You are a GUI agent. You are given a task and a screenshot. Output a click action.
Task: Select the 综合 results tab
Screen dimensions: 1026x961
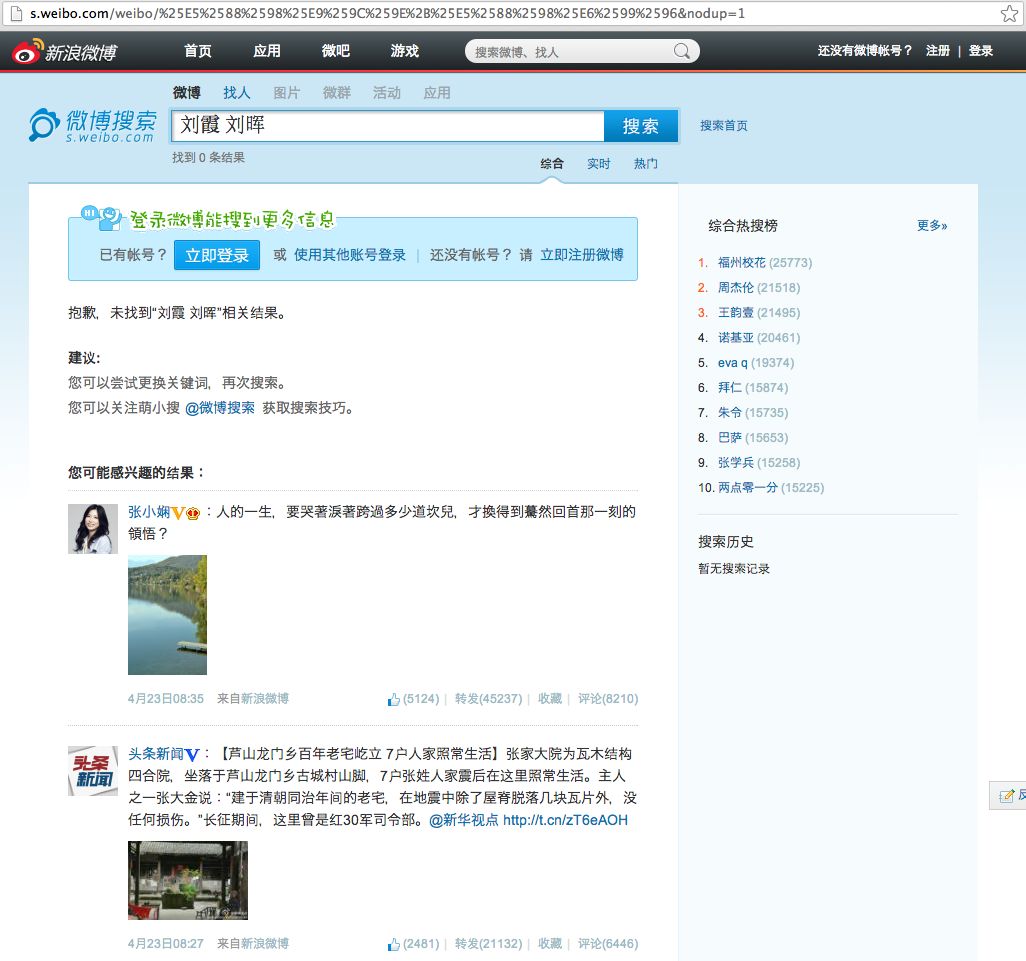(552, 164)
